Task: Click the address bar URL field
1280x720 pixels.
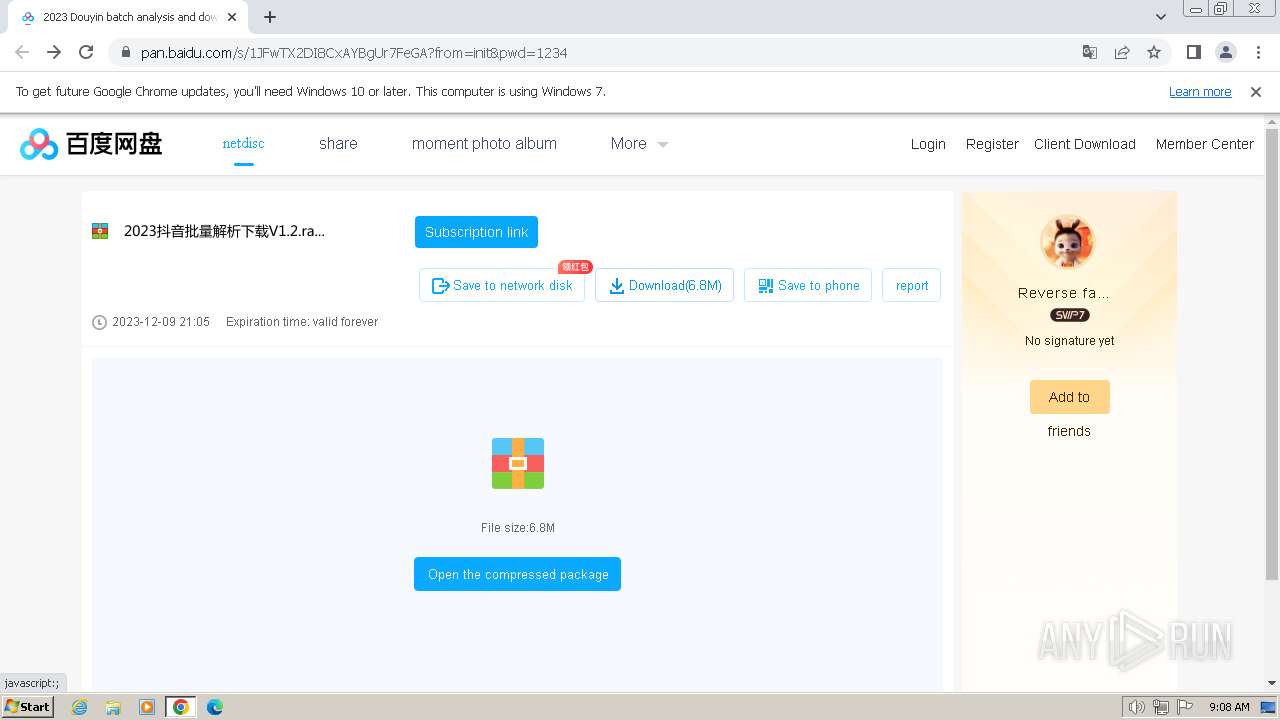Action: (600, 52)
